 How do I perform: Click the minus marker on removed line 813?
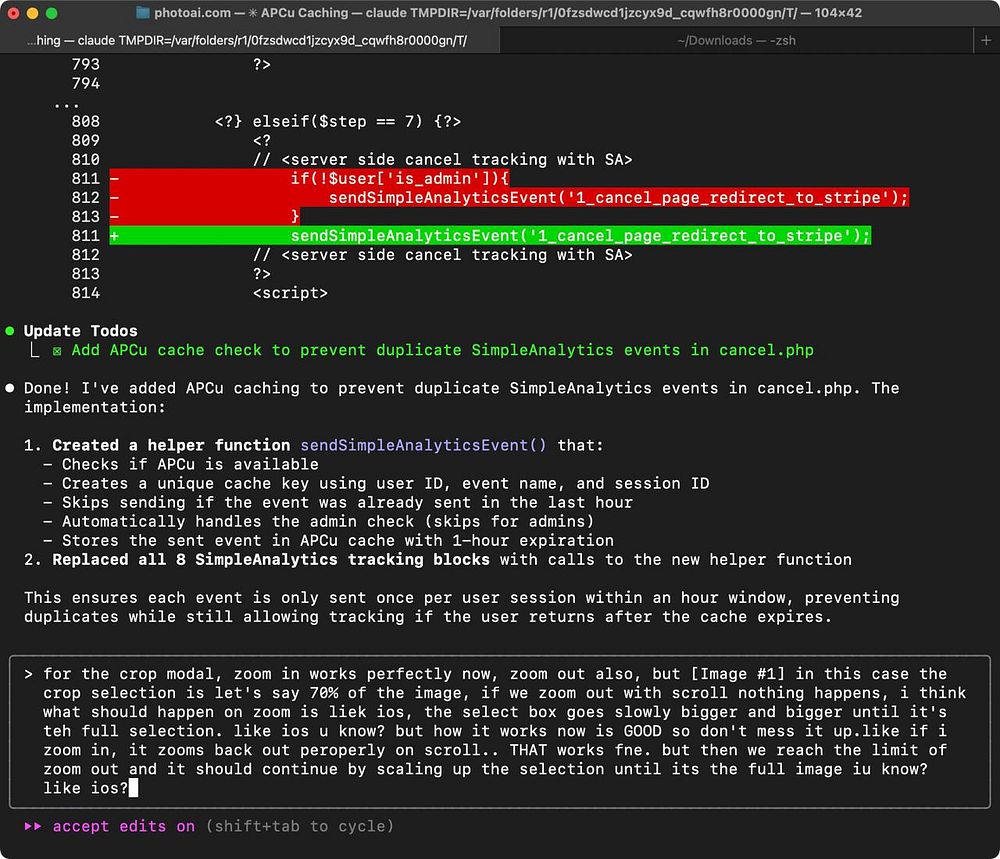click(114, 217)
